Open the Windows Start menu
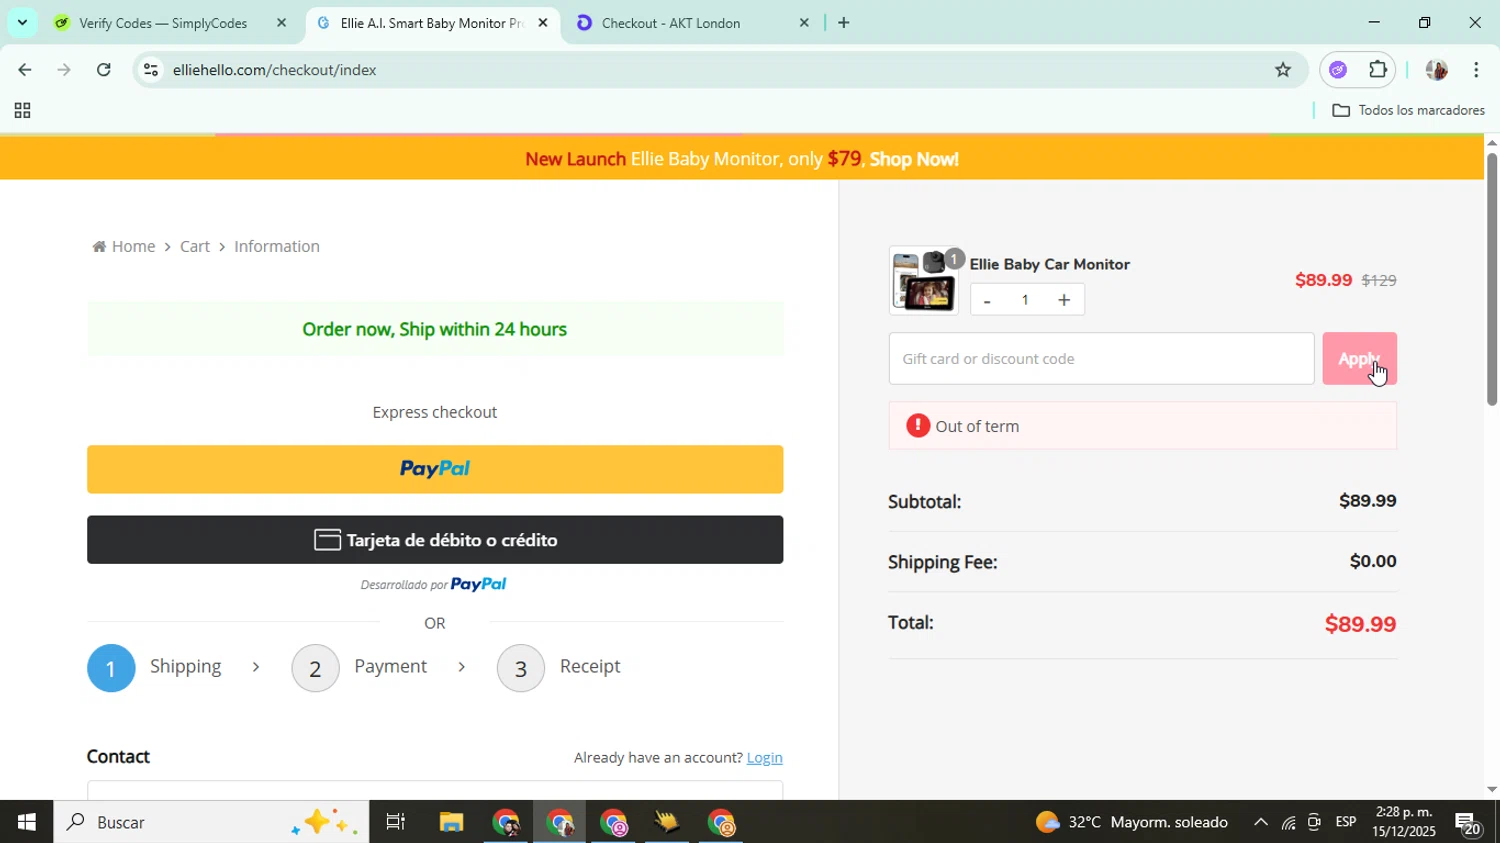This screenshot has height=843, width=1500. pos(26,822)
